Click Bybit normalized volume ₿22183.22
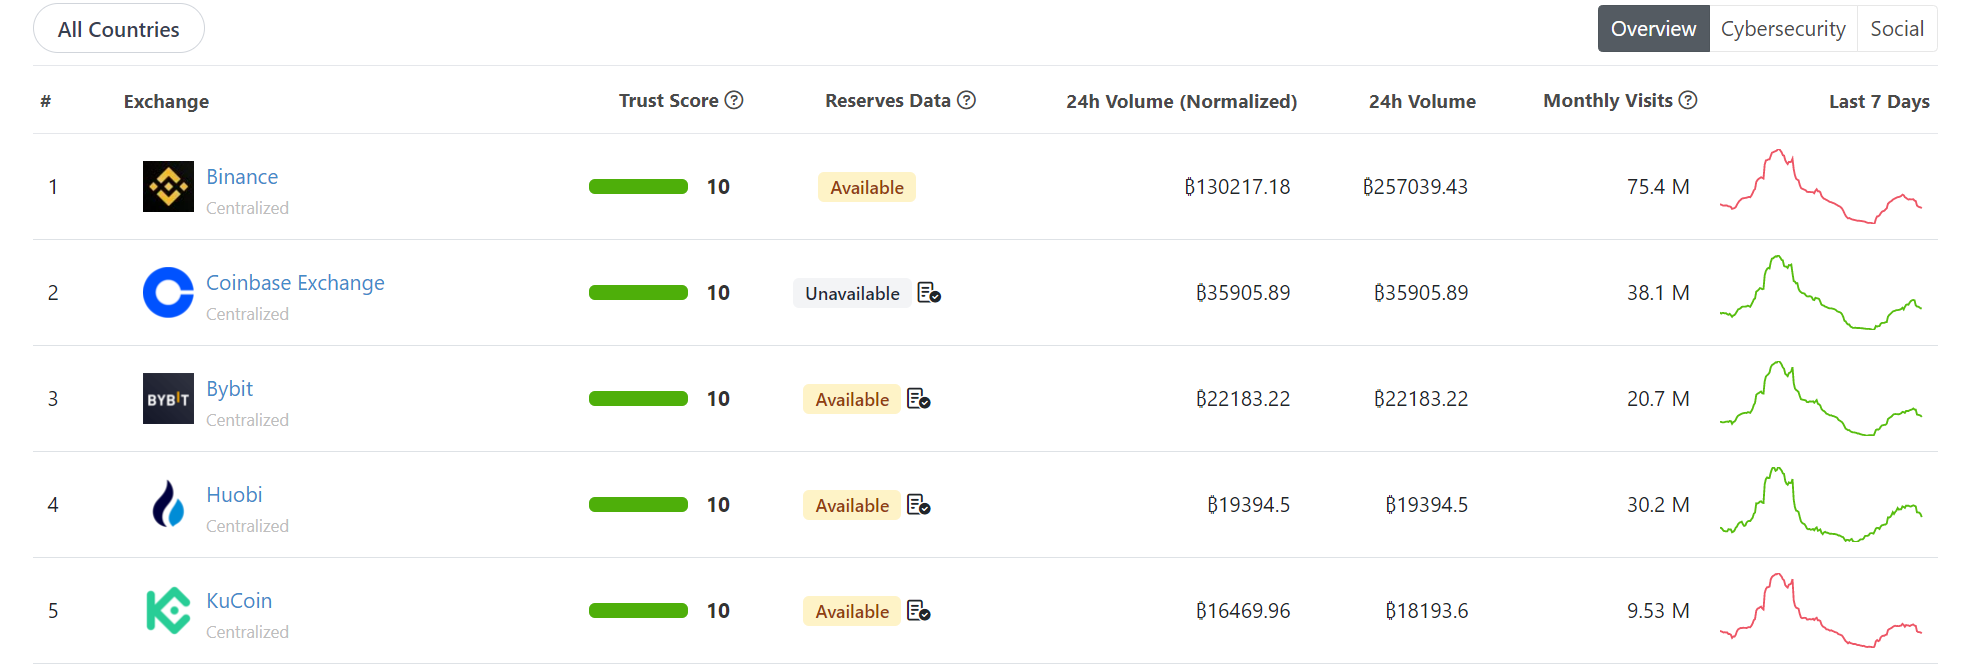This screenshot has height=671, width=1988. click(1243, 399)
